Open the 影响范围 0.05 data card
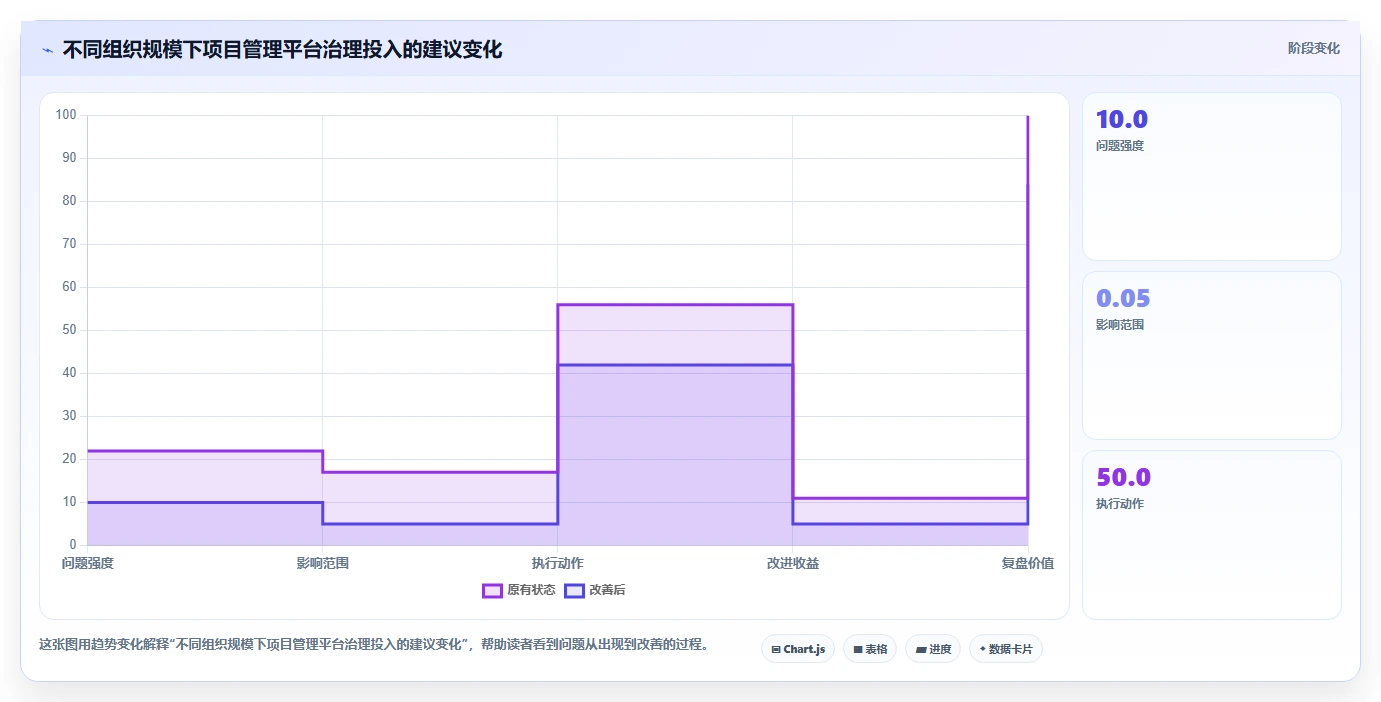 (1211, 355)
